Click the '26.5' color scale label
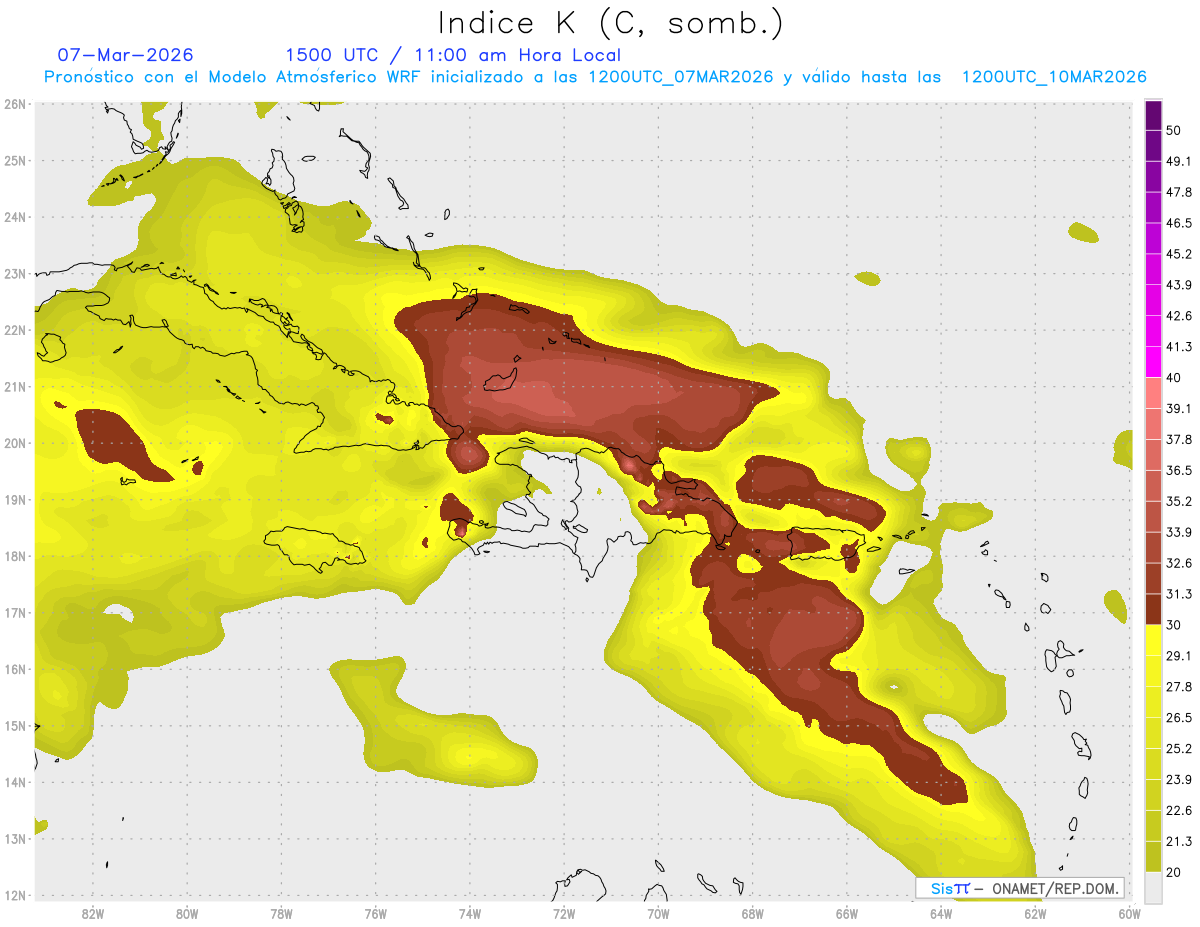Viewport: 1200px width, 927px height. click(x=1179, y=717)
